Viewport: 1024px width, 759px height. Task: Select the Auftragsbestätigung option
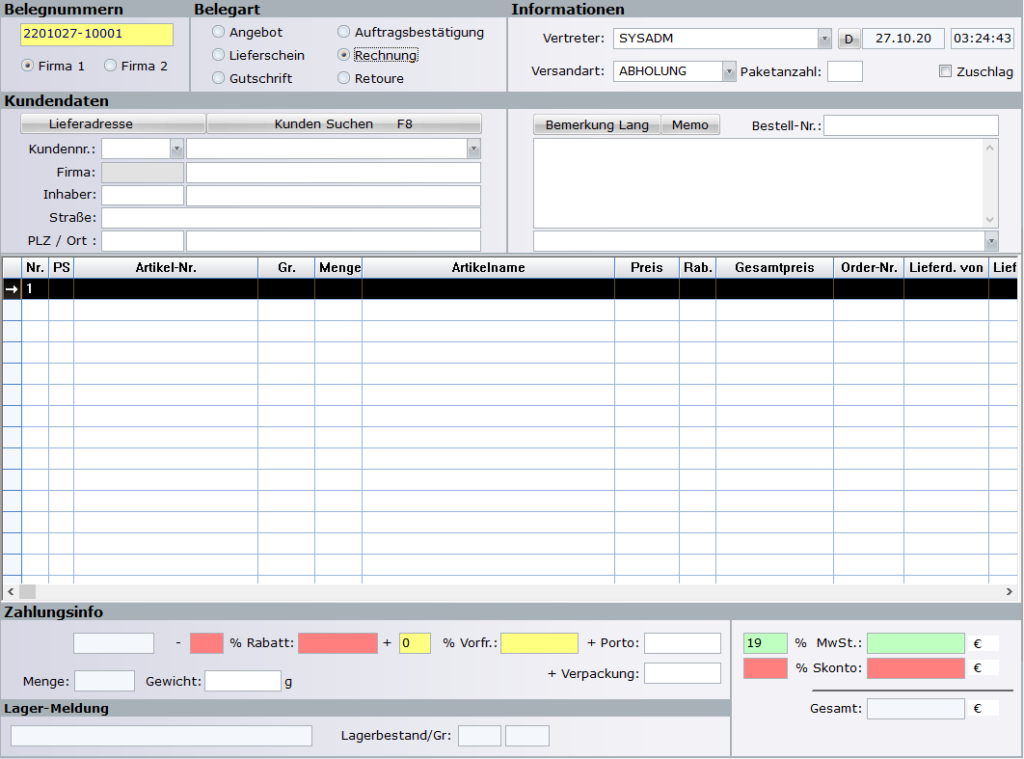344,32
